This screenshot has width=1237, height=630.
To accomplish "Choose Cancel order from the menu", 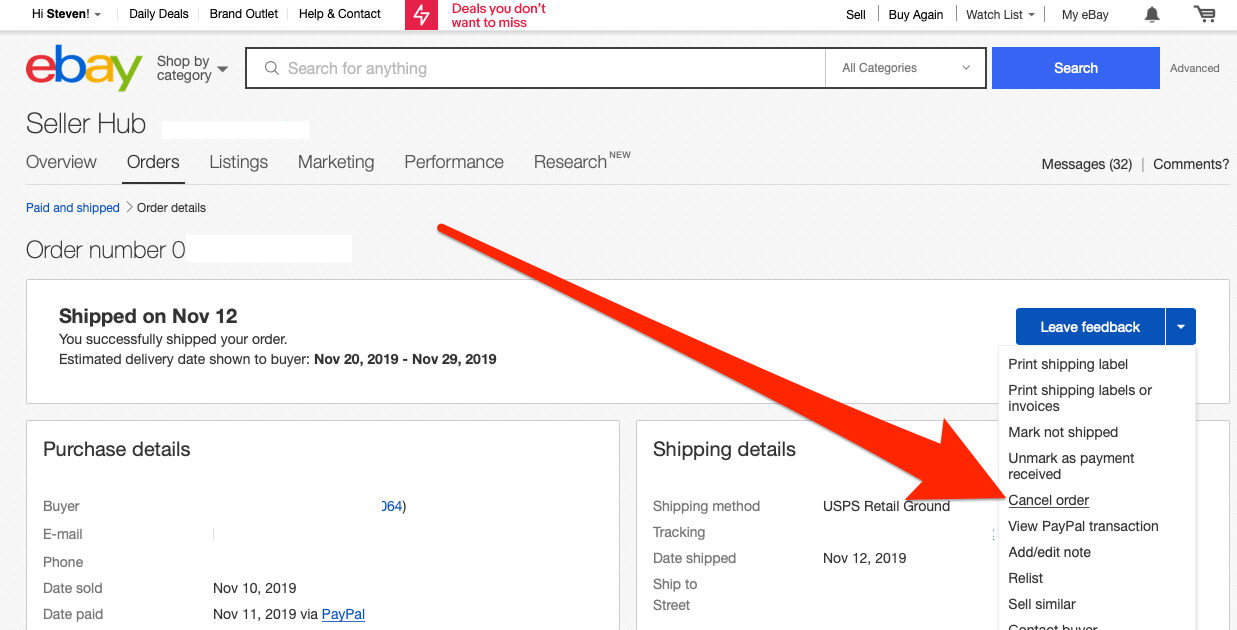I will pos(1049,500).
